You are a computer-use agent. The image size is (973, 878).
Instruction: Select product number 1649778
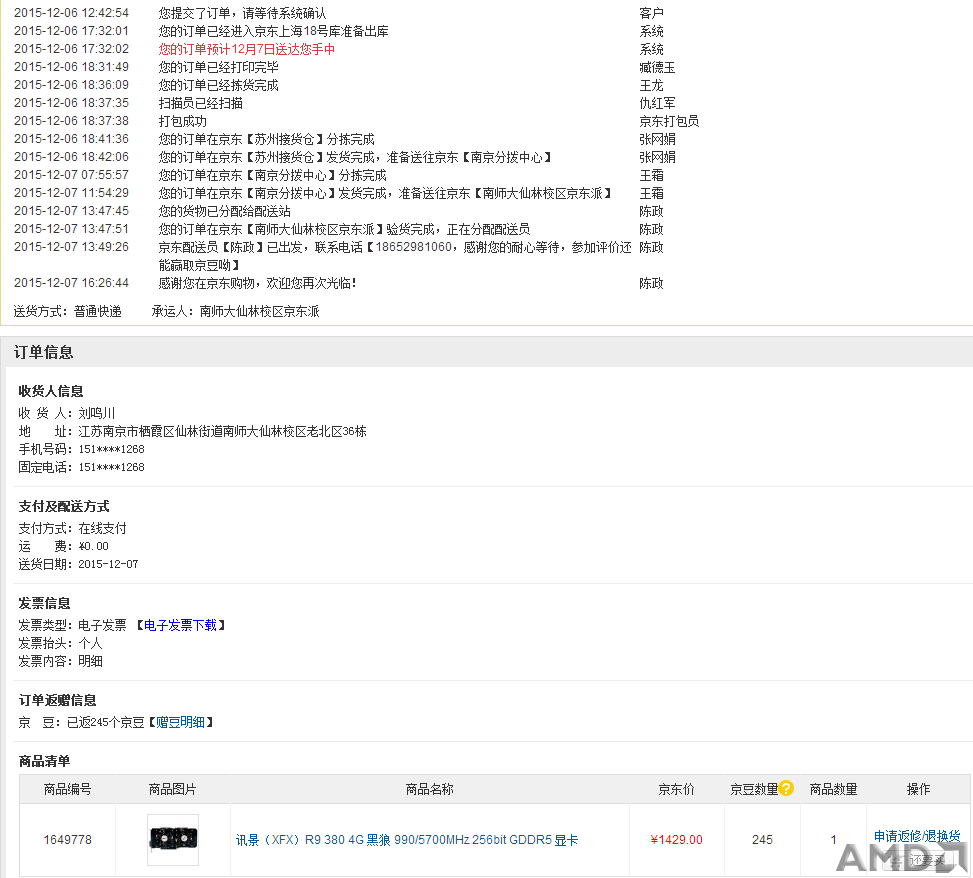(68, 840)
